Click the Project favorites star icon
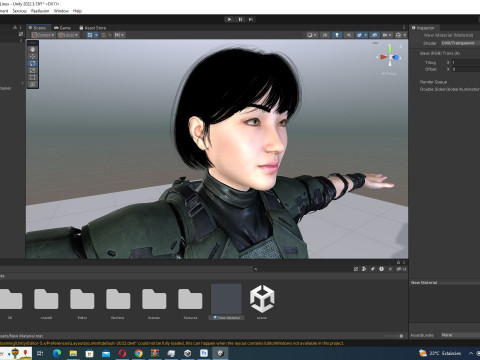 (390, 269)
